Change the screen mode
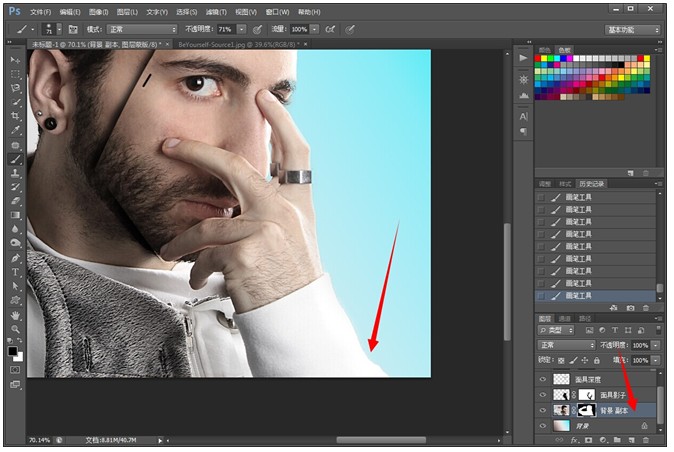Image resolution: width=674 pixels, height=452 pixels. tap(15, 384)
